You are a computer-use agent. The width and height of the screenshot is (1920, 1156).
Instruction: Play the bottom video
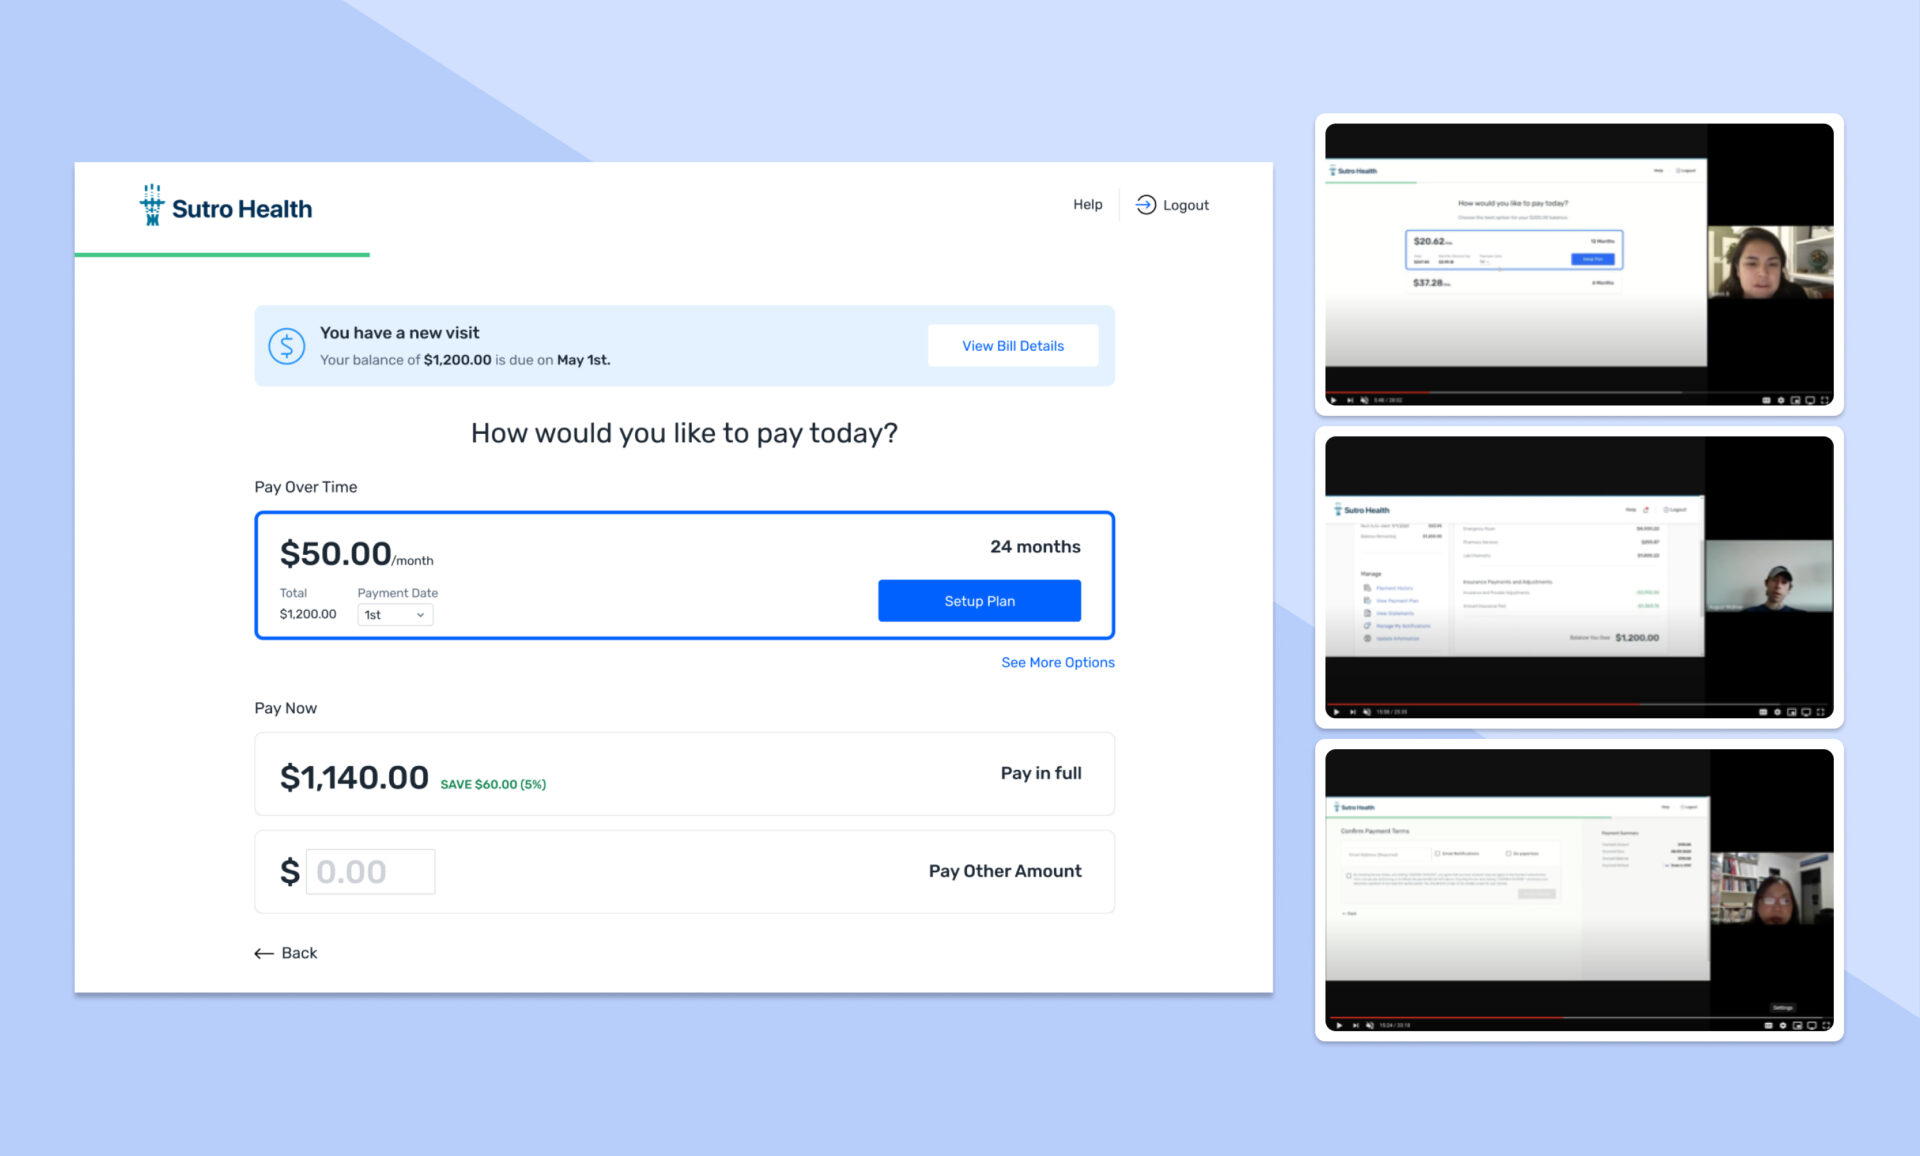coord(1339,1025)
